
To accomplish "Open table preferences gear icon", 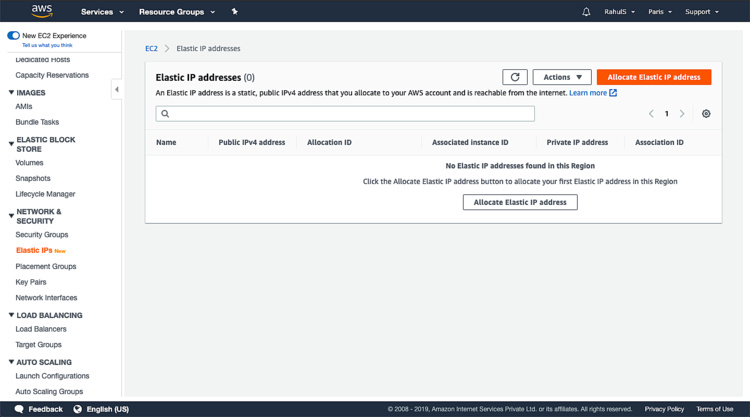I will pos(706,114).
